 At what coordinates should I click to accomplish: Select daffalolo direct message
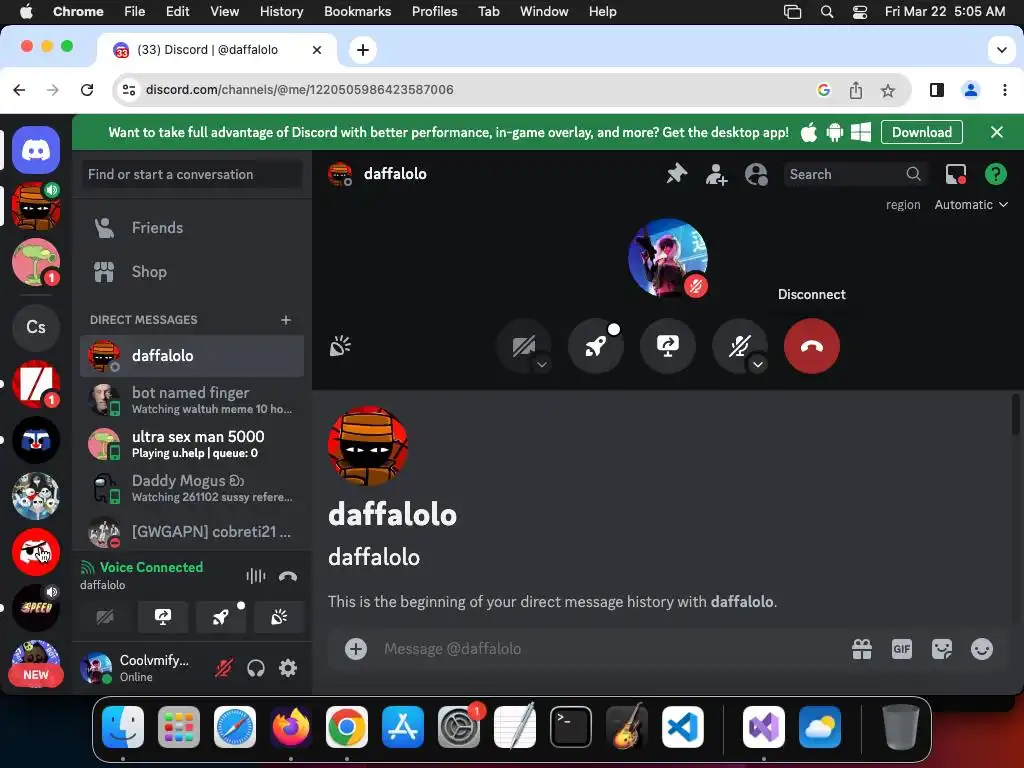click(192, 356)
